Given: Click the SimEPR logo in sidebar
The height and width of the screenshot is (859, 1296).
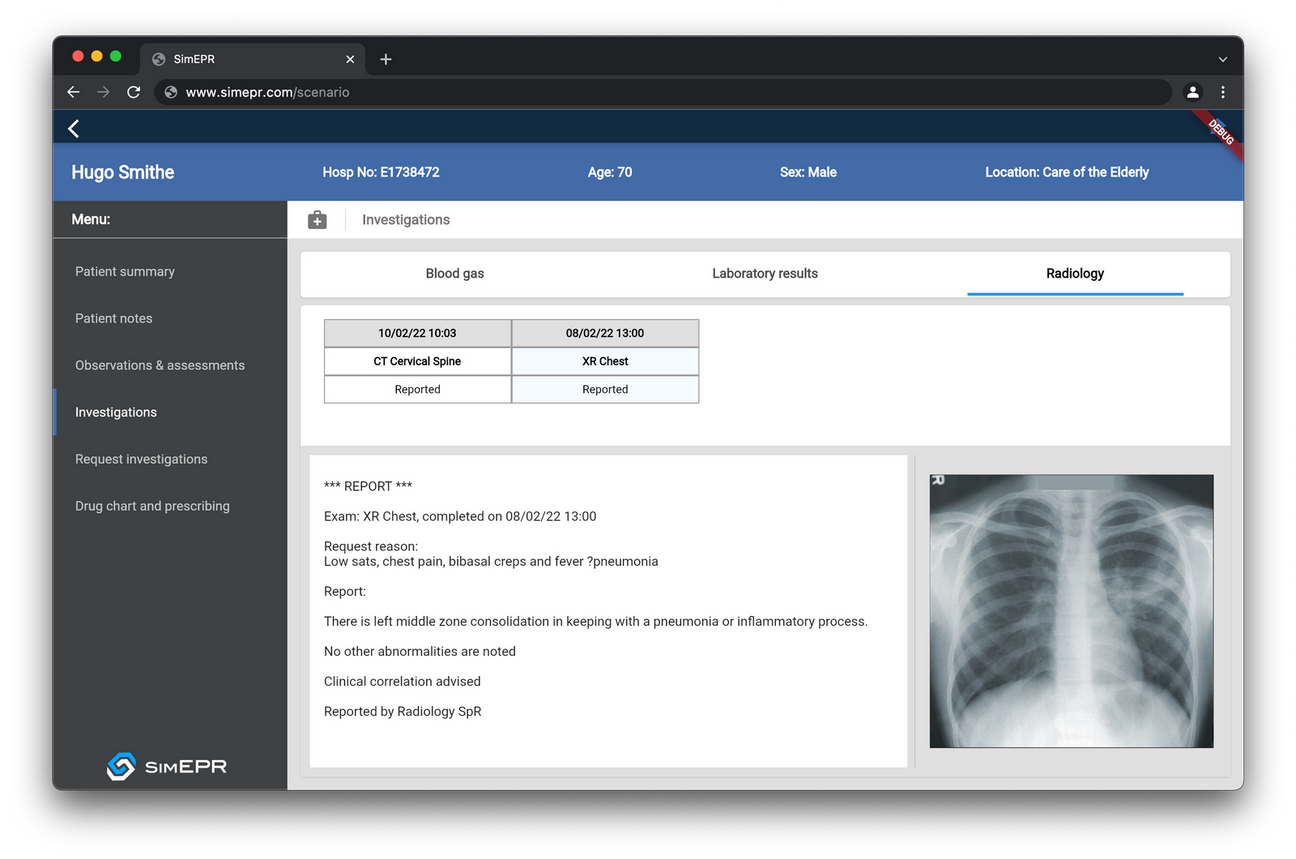Looking at the screenshot, I should tap(167, 767).
